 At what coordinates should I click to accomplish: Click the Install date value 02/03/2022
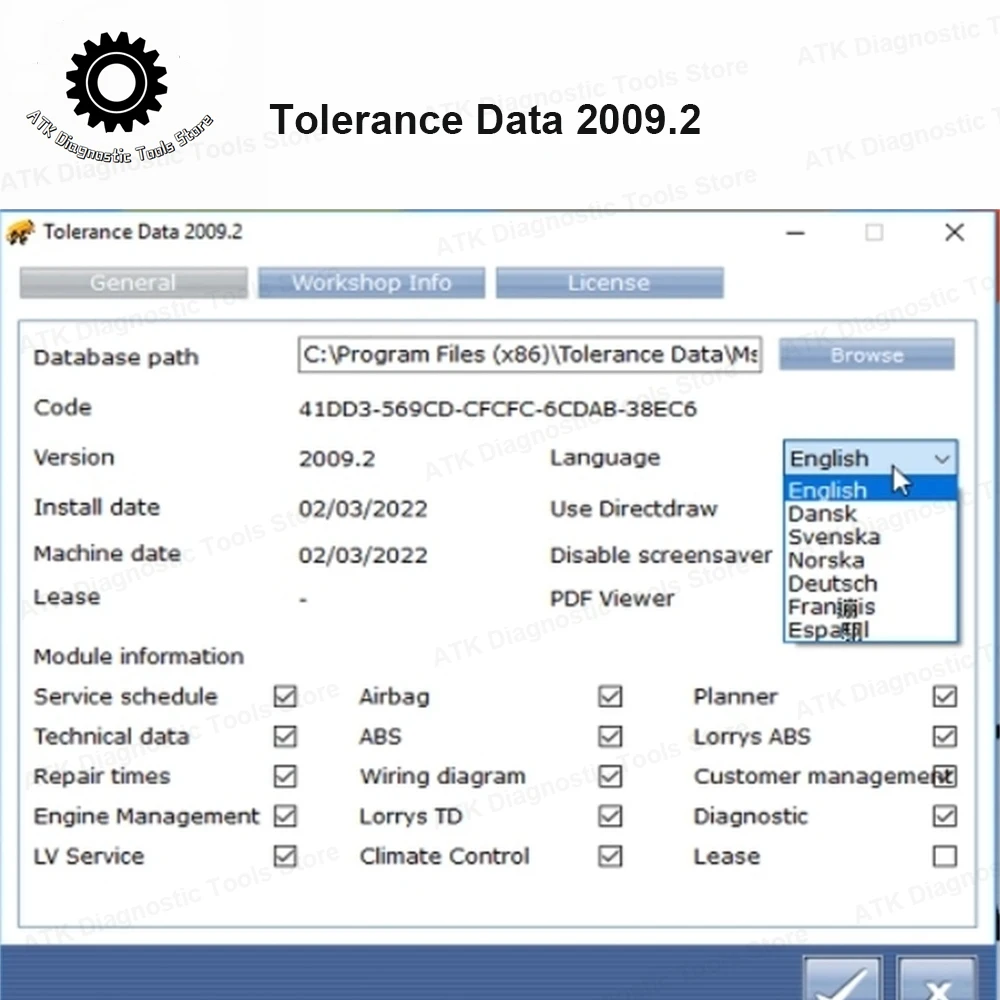(x=363, y=509)
